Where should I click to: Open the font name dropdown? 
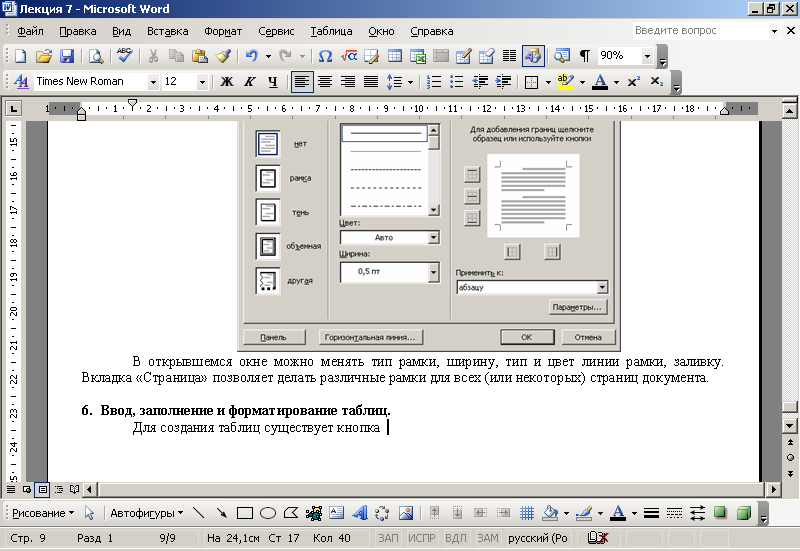coord(153,82)
